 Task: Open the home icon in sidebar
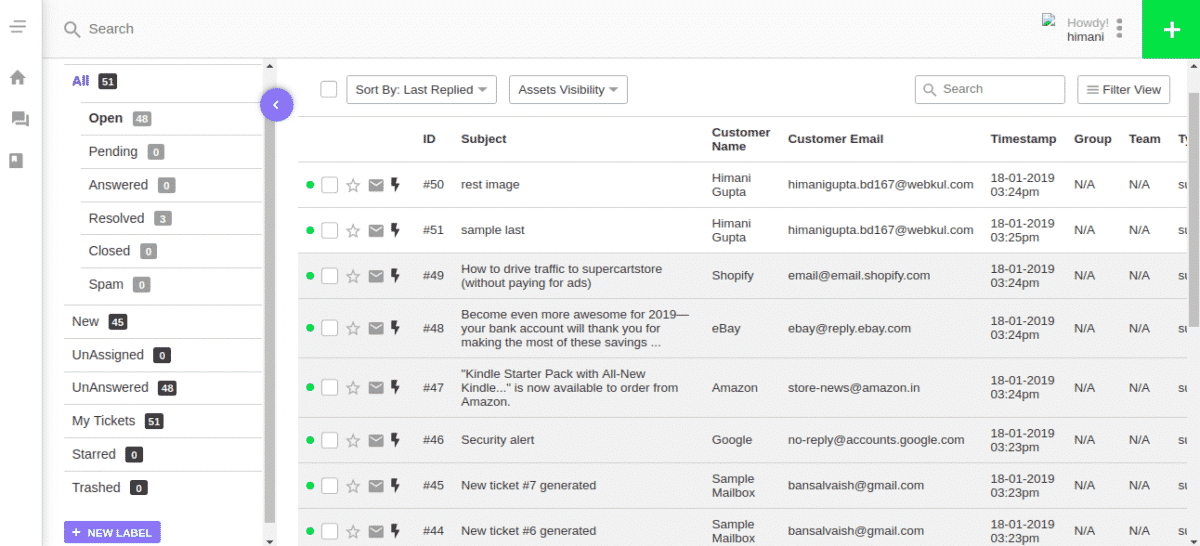point(18,78)
